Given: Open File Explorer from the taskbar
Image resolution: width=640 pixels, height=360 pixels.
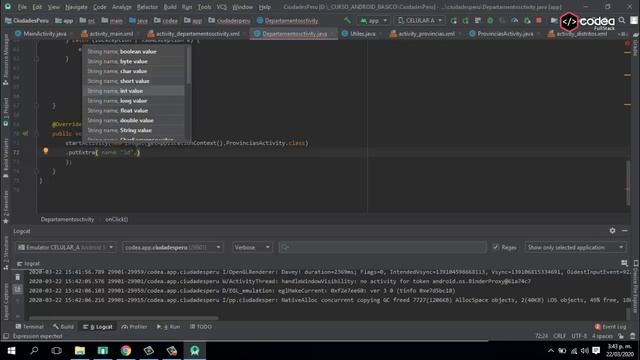Looking at the screenshot, I should (80, 350).
